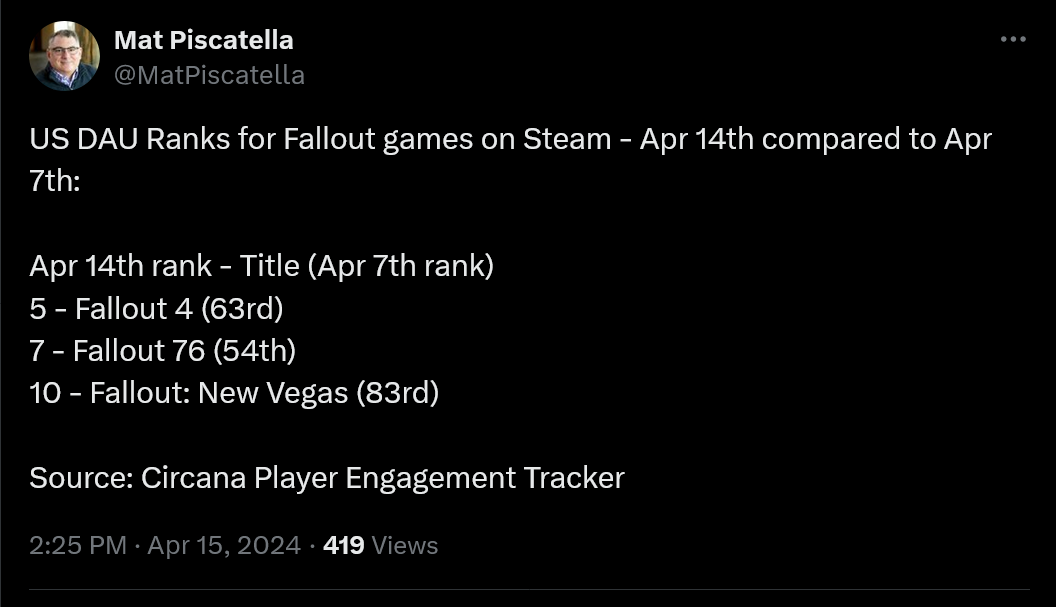Click the @MatPiscatella handle
Image resolution: width=1056 pixels, height=607 pixels.
click(x=210, y=74)
